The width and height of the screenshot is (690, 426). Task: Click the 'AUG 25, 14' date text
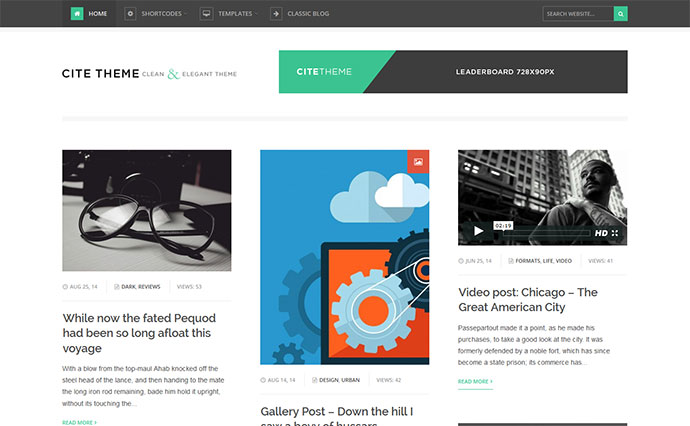pyautogui.click(x=84, y=286)
